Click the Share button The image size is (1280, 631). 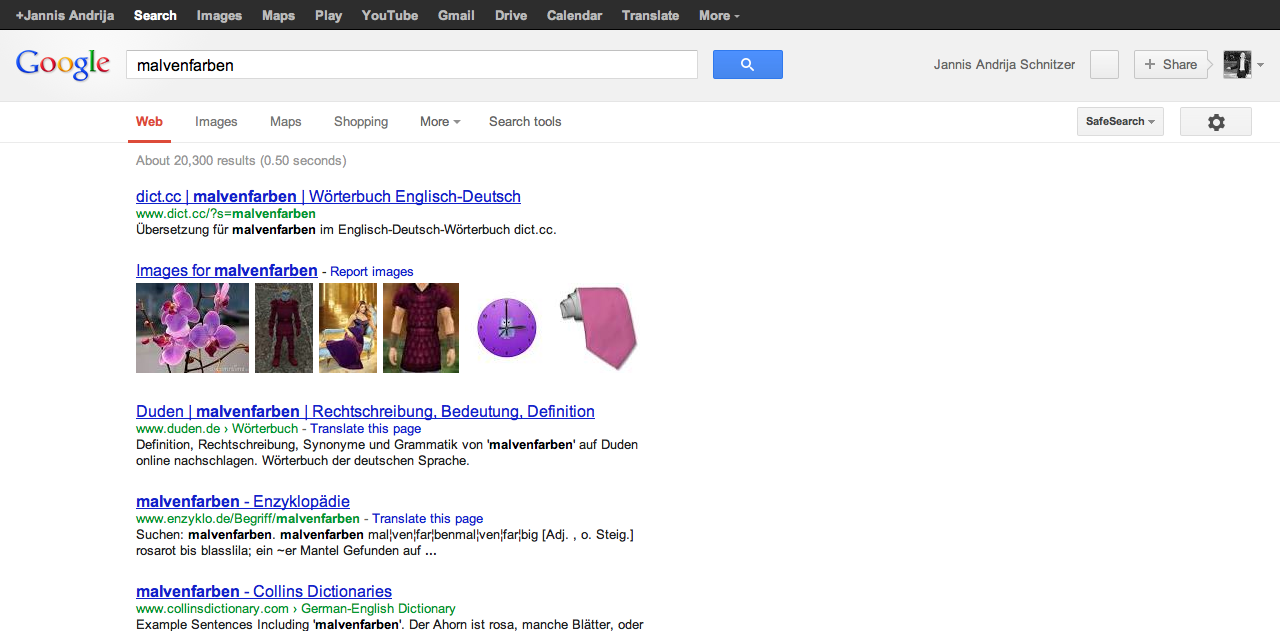[x=1171, y=64]
